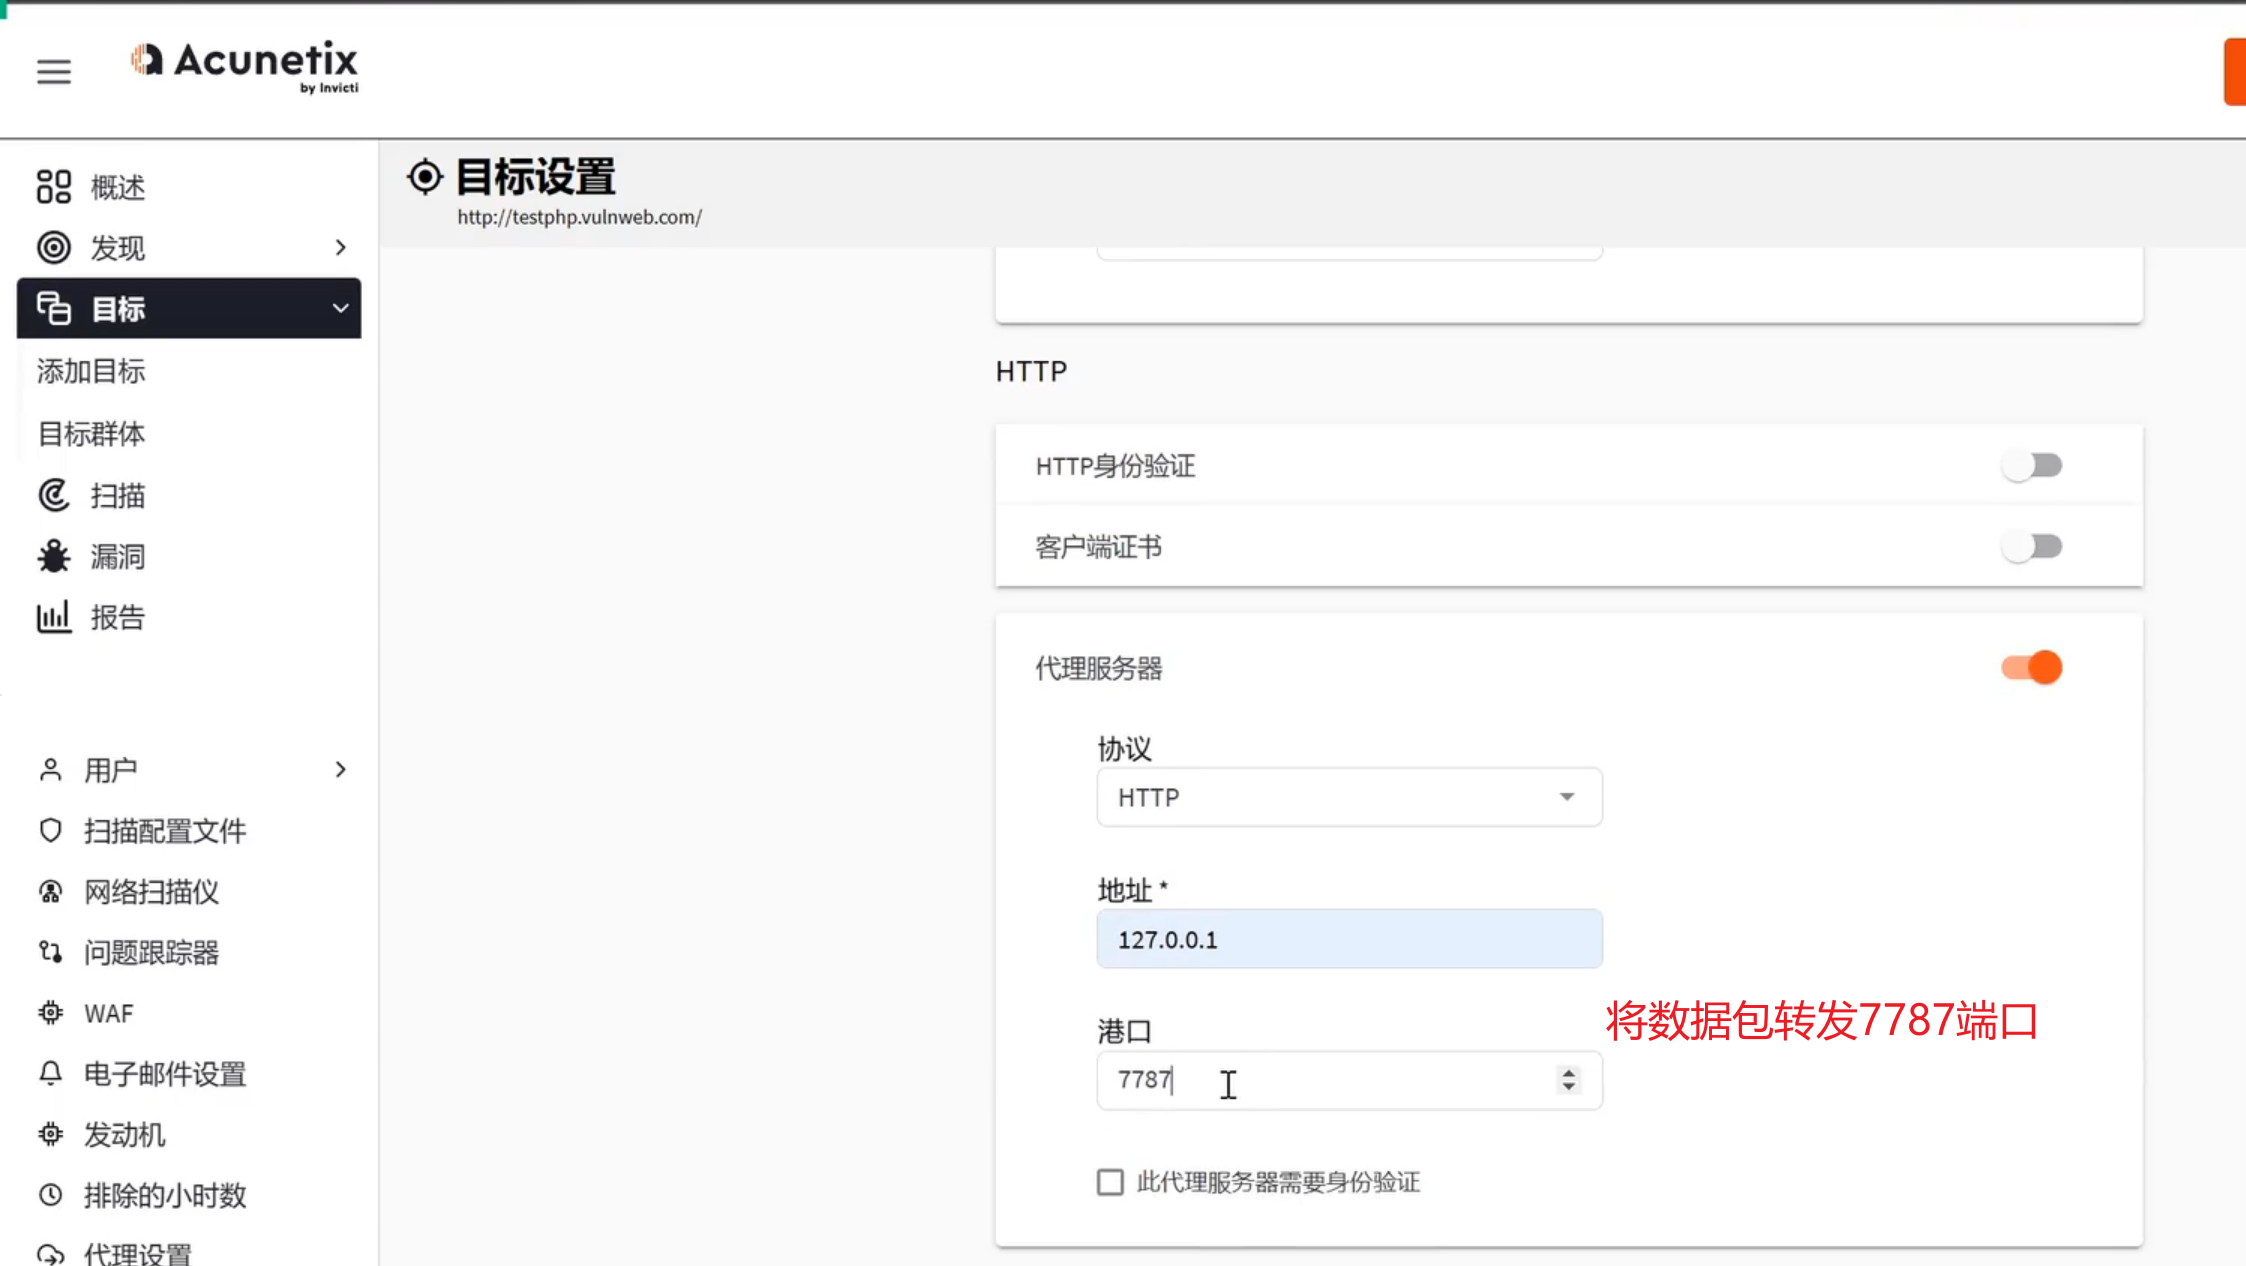Screen dimensions: 2246x1266
Task: Click the Reports bar chart icon
Action: (54, 617)
